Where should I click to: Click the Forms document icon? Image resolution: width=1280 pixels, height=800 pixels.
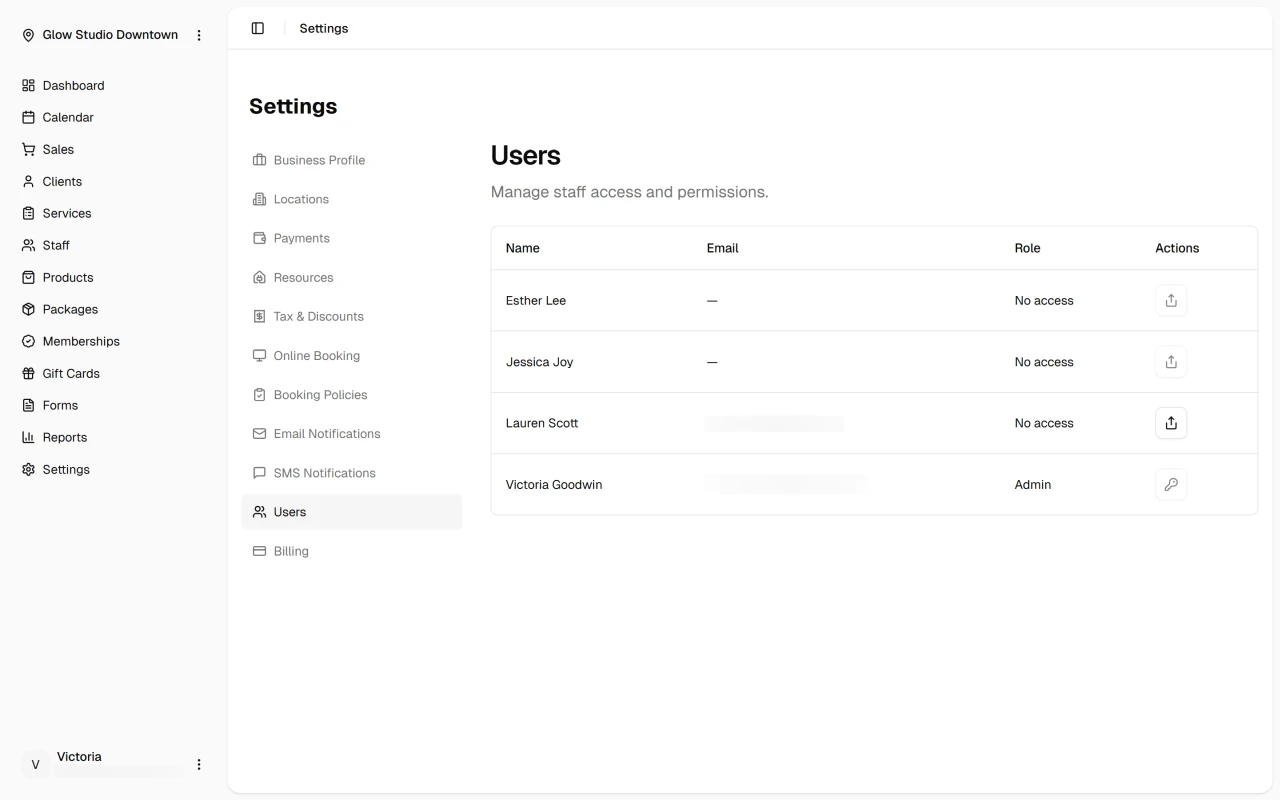[x=28, y=405]
